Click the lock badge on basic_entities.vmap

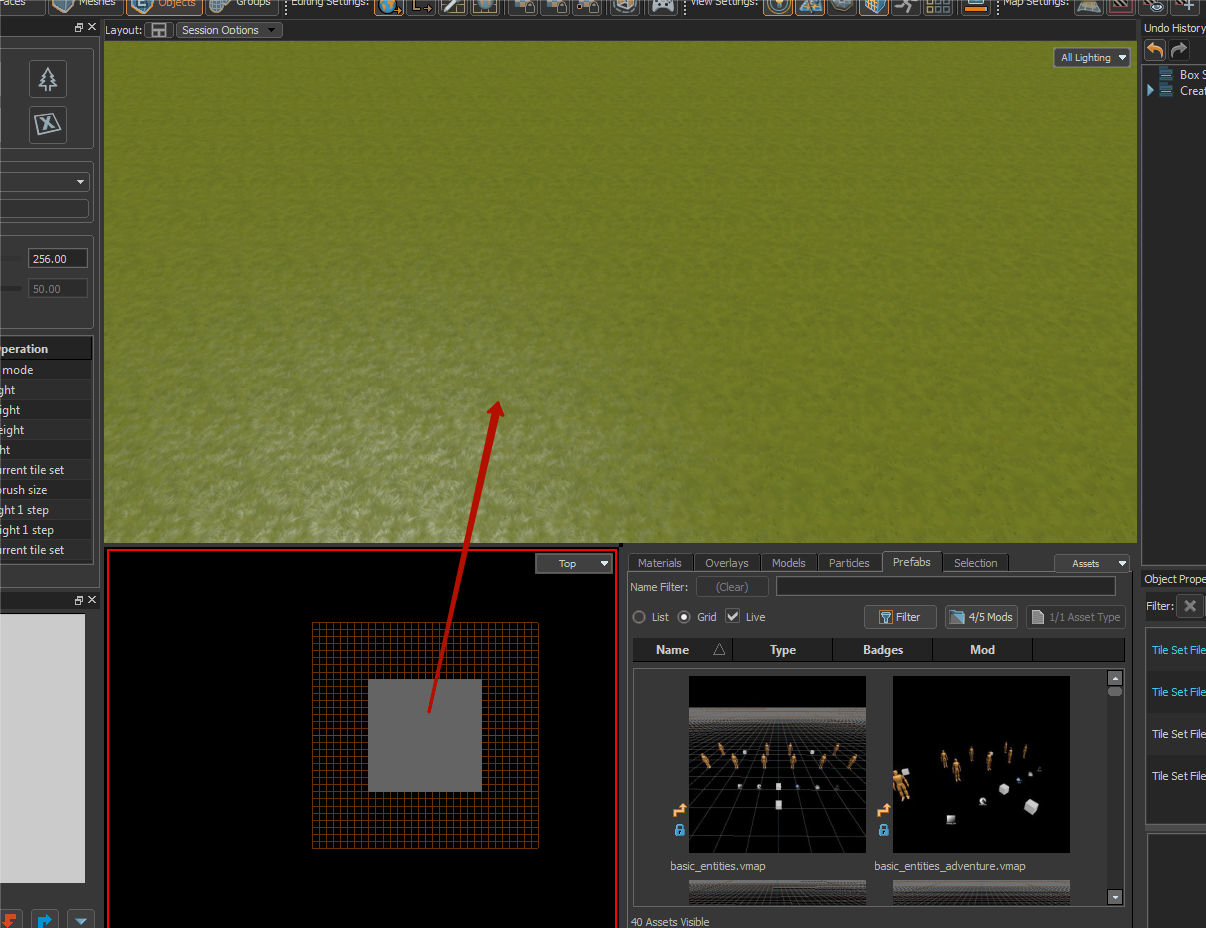680,830
